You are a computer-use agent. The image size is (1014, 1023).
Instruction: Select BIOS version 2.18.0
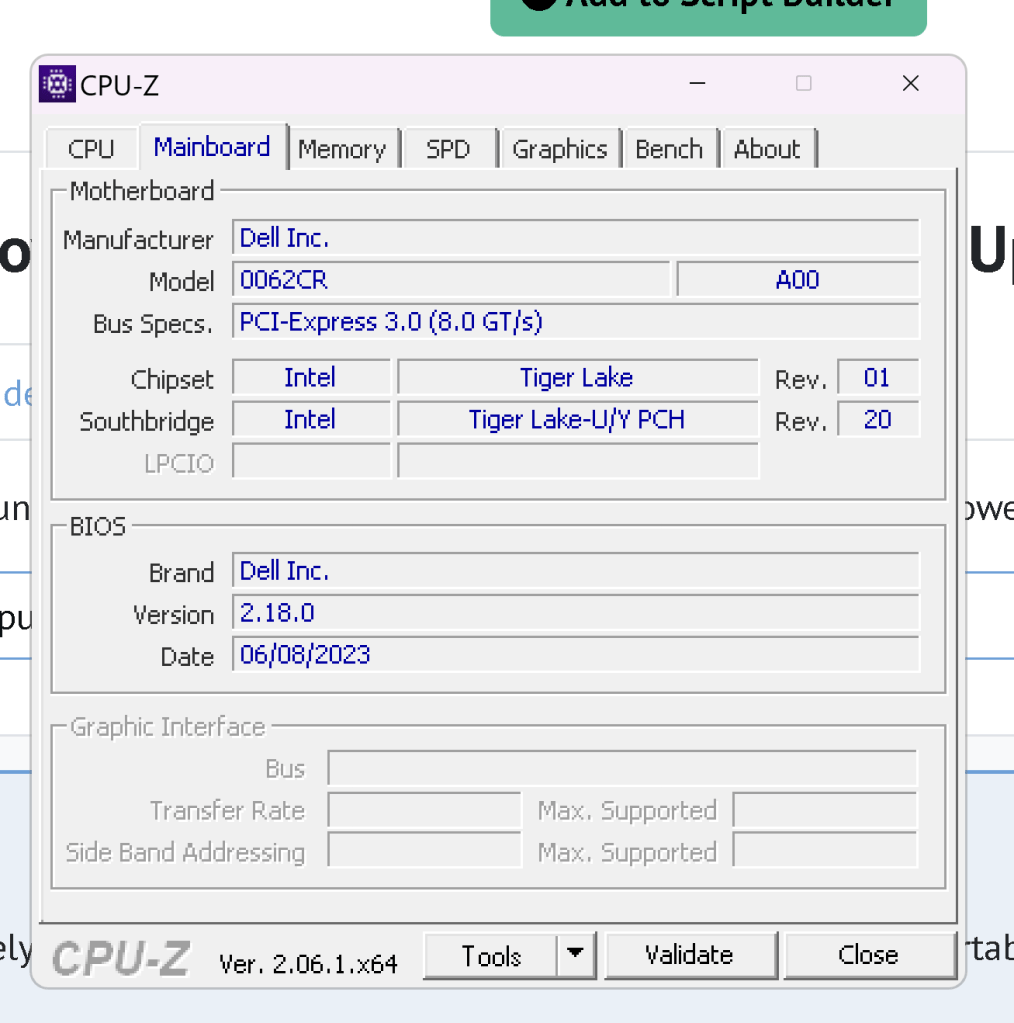[x=576, y=613]
